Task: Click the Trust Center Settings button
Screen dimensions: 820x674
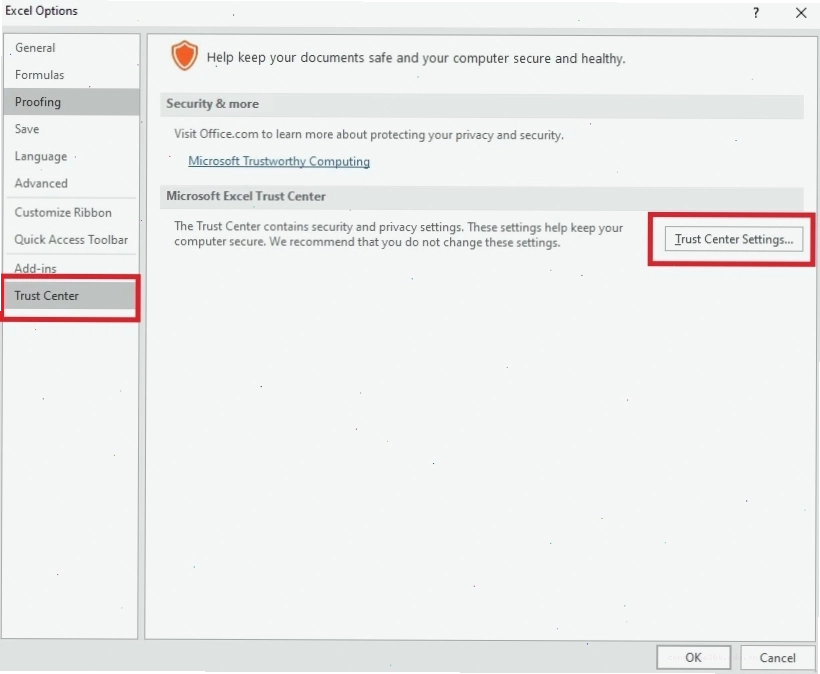Action: click(x=734, y=239)
